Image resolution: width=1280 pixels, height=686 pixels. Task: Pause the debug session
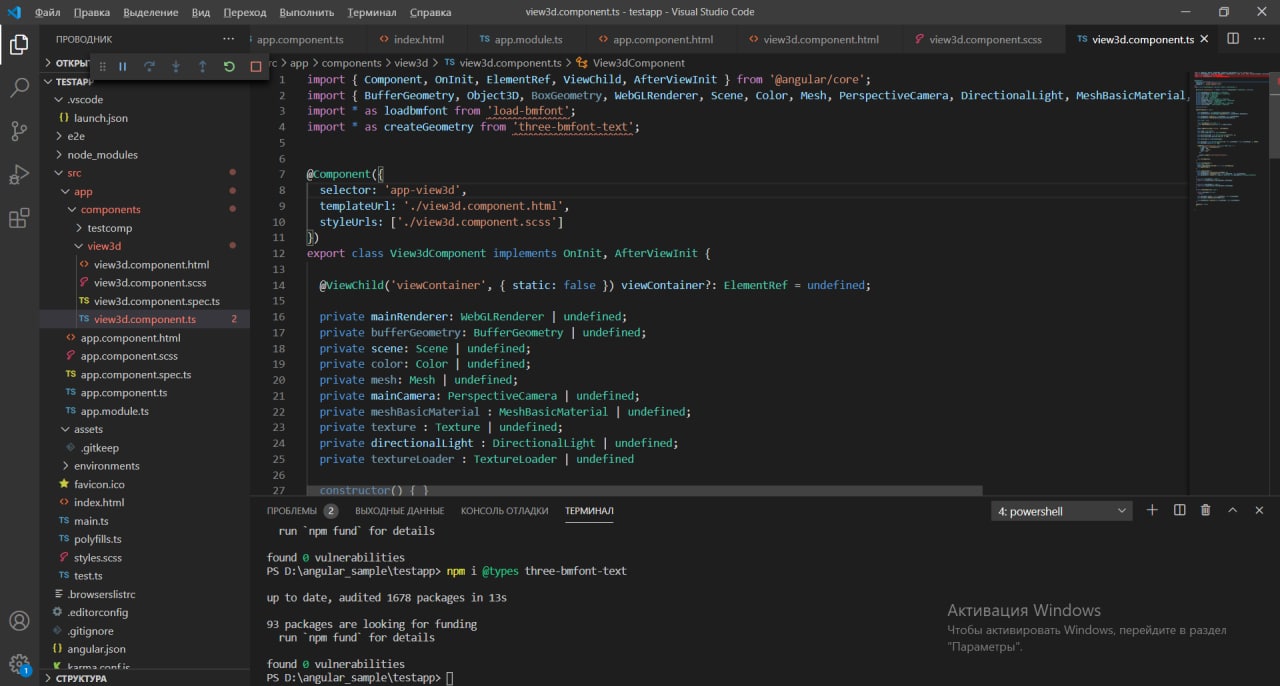point(123,66)
